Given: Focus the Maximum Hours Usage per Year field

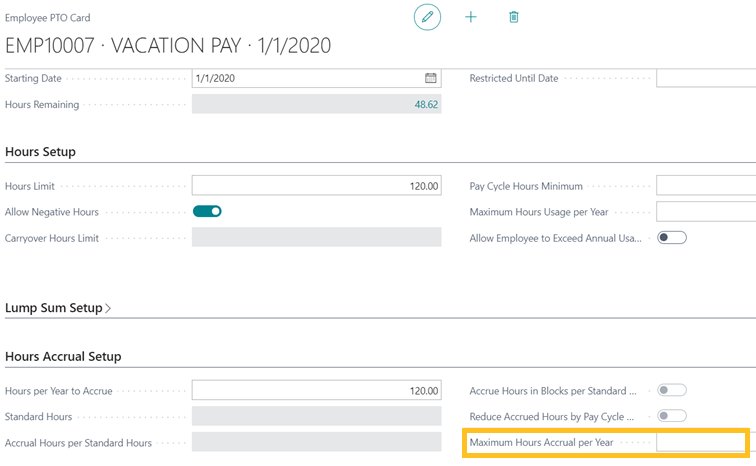Looking at the screenshot, I should [x=705, y=211].
